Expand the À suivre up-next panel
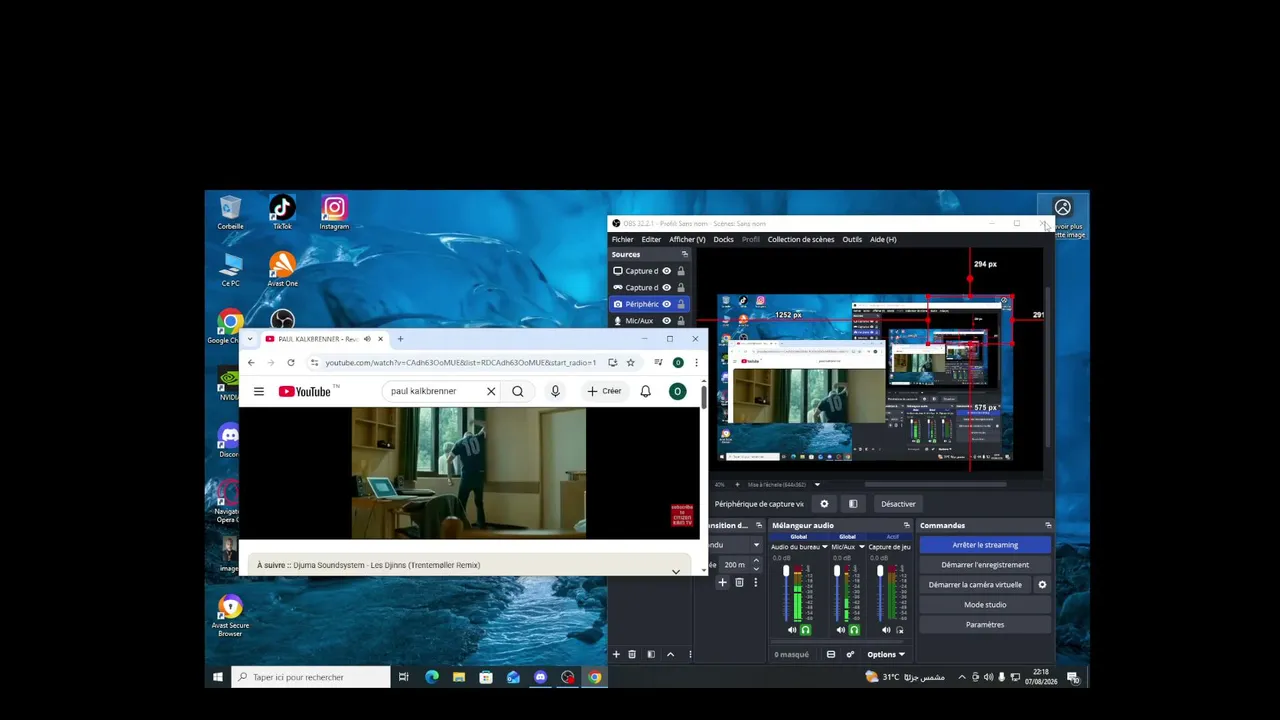The width and height of the screenshot is (1280, 720). [x=676, y=571]
